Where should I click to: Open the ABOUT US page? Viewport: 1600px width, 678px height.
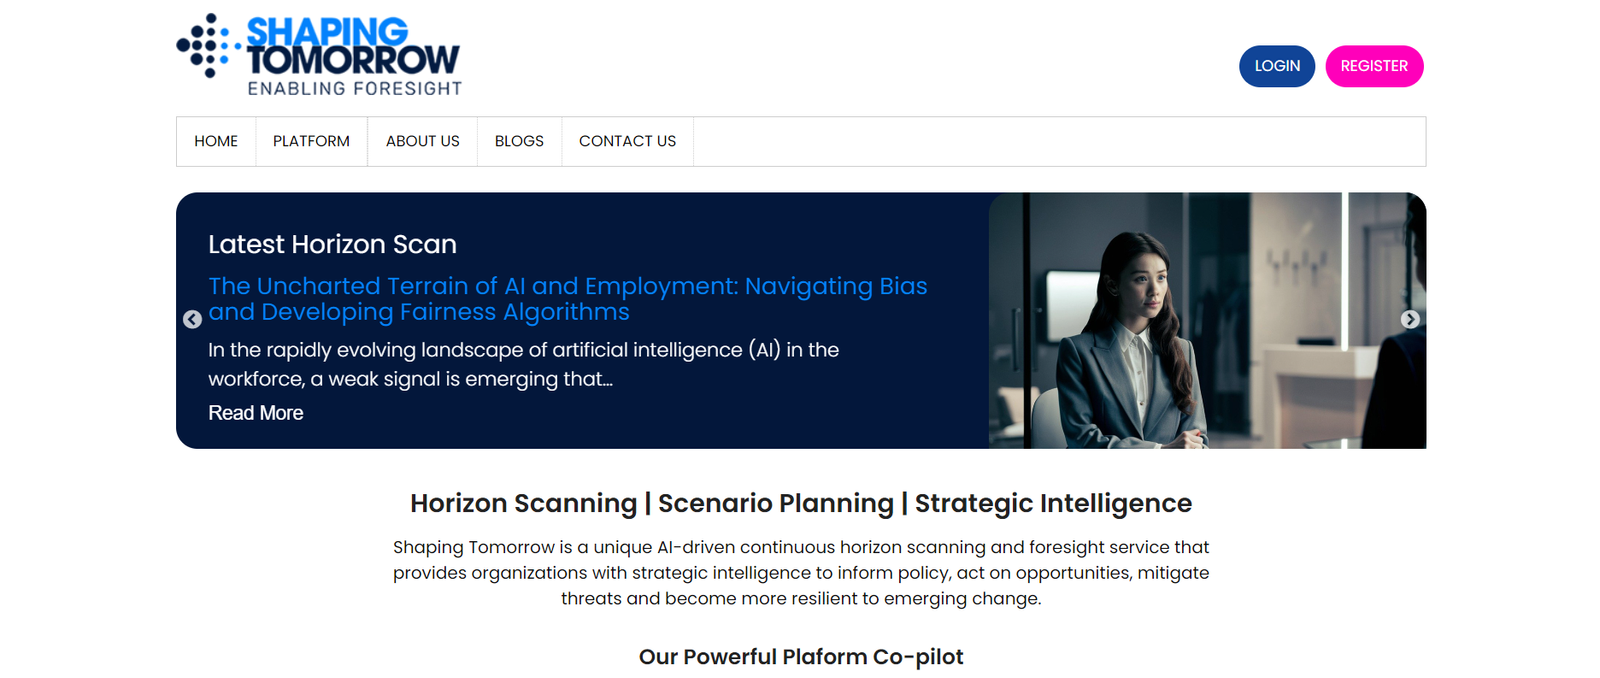click(x=422, y=141)
